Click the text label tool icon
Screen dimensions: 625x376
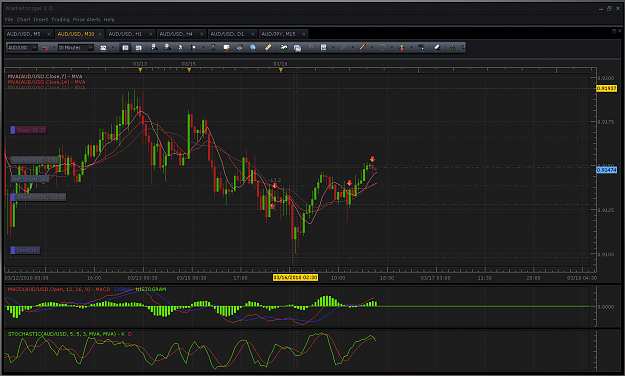421,47
